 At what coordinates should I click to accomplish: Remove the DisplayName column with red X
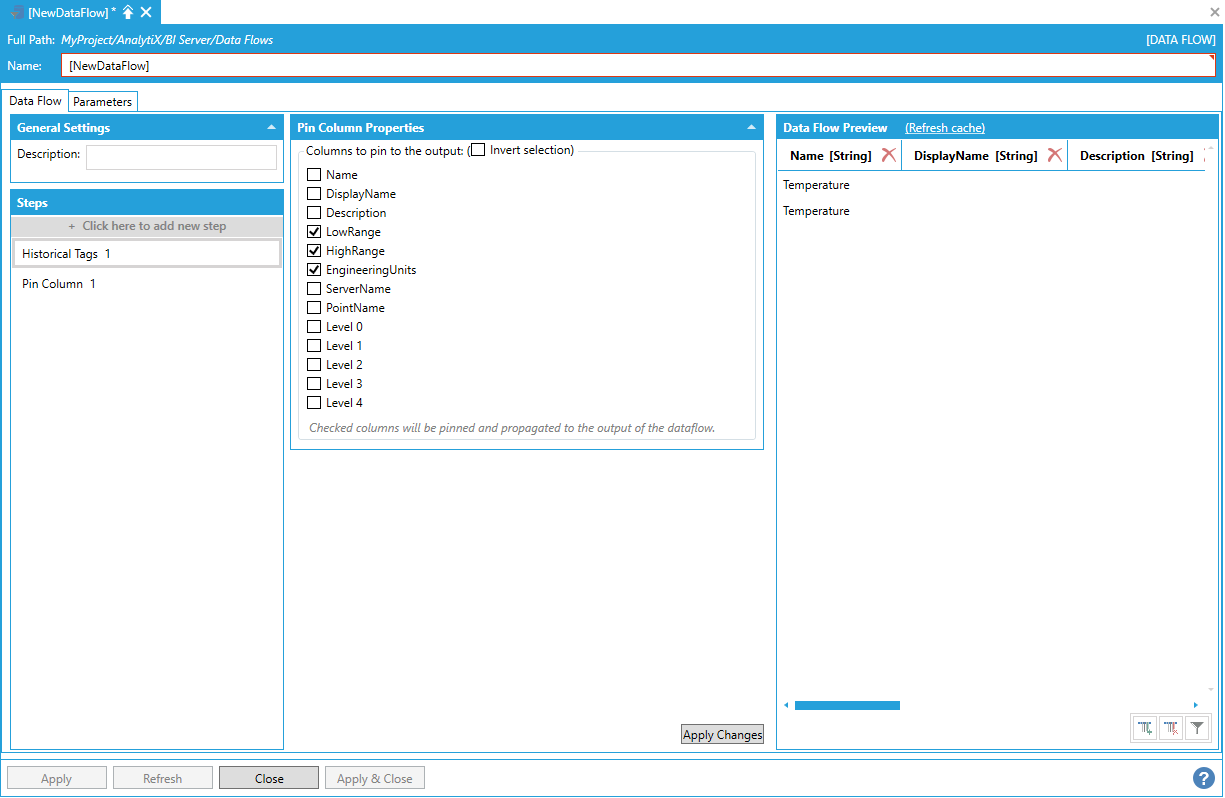(1054, 155)
